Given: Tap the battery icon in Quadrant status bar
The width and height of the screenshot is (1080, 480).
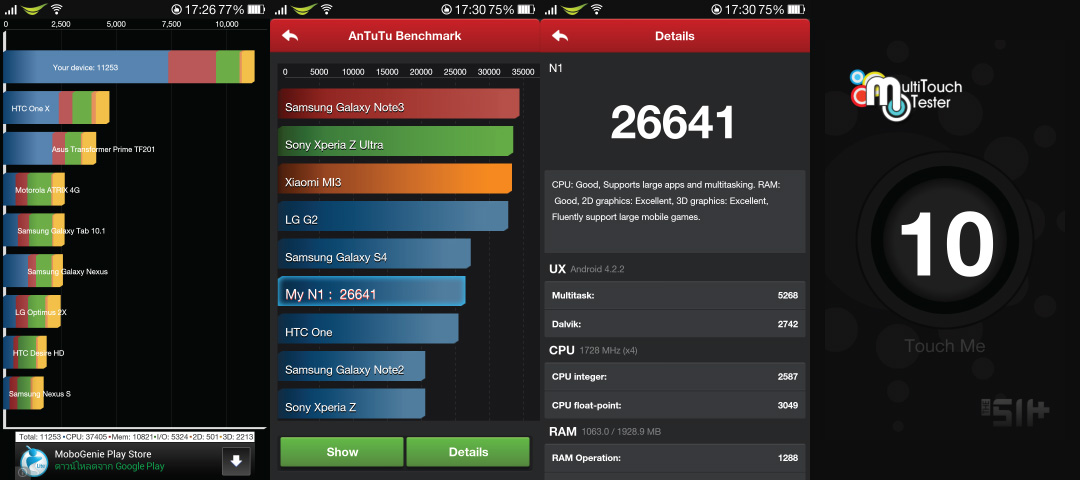Looking at the screenshot, I should pyautogui.click(x=256, y=10).
